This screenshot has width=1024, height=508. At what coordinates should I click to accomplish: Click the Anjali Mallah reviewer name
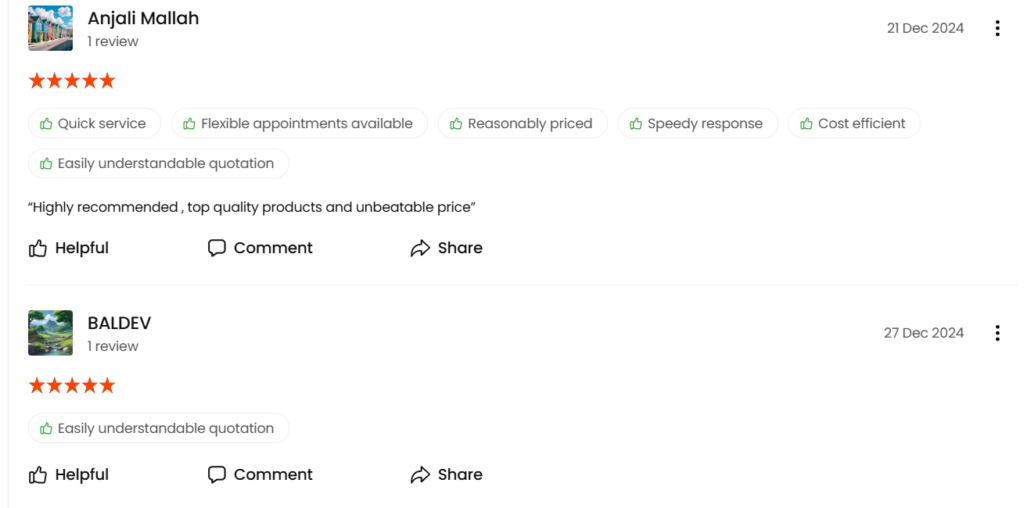pyautogui.click(x=143, y=19)
